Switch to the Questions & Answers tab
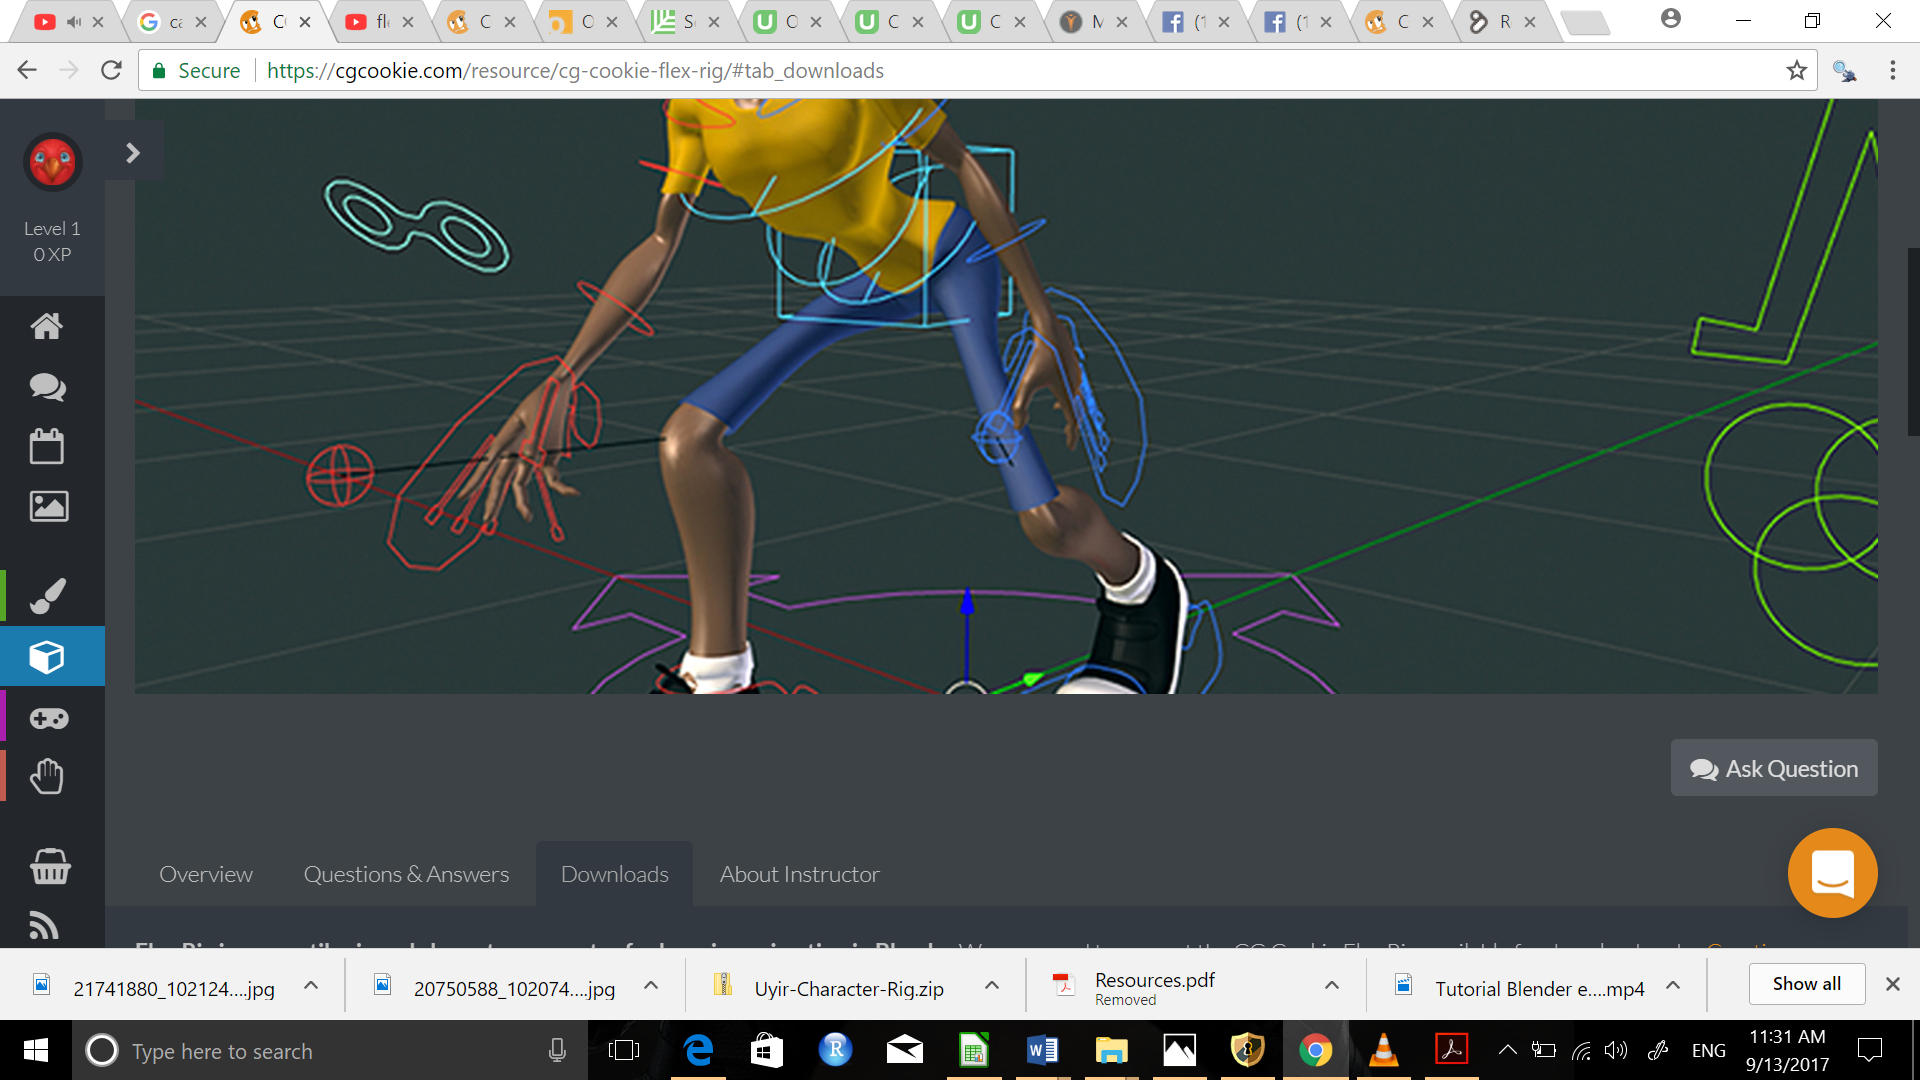The image size is (1920, 1080). (405, 873)
